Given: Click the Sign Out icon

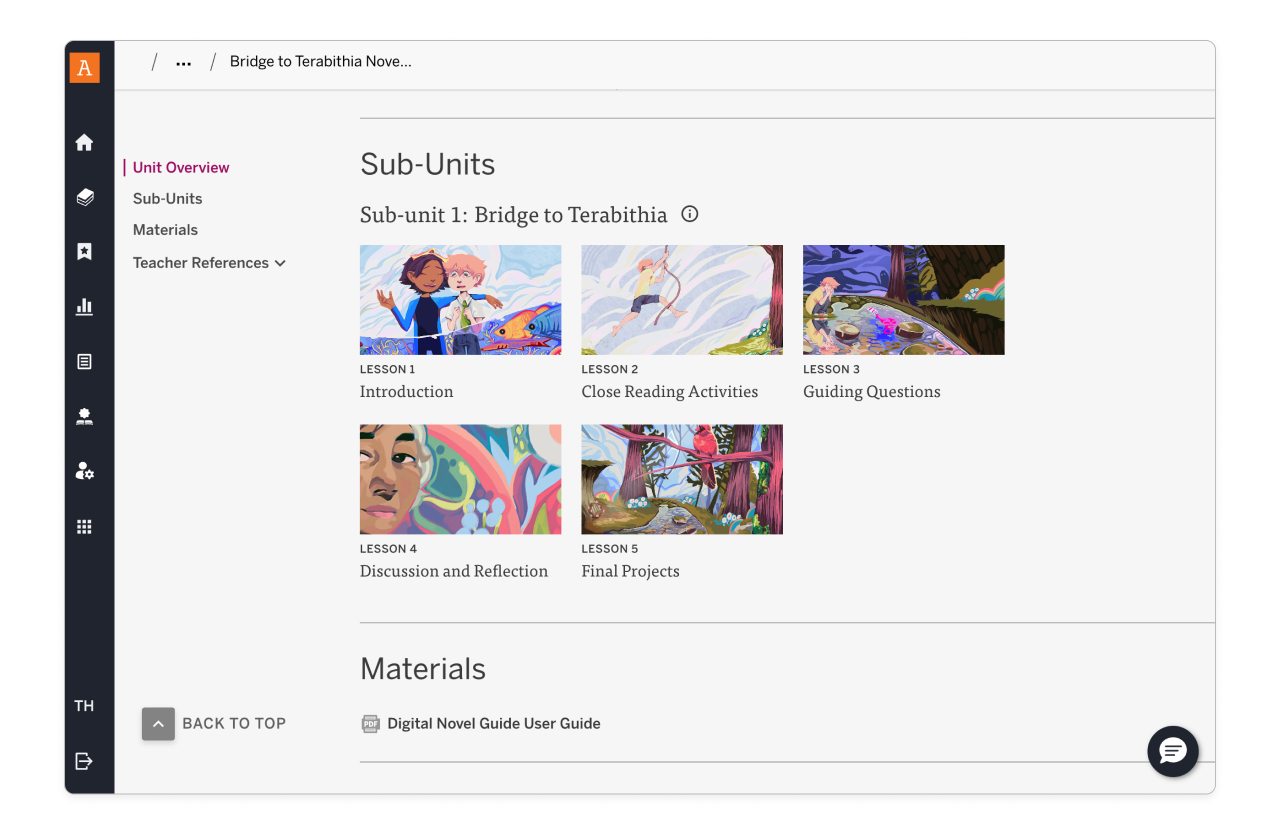Looking at the screenshot, I should [85, 761].
